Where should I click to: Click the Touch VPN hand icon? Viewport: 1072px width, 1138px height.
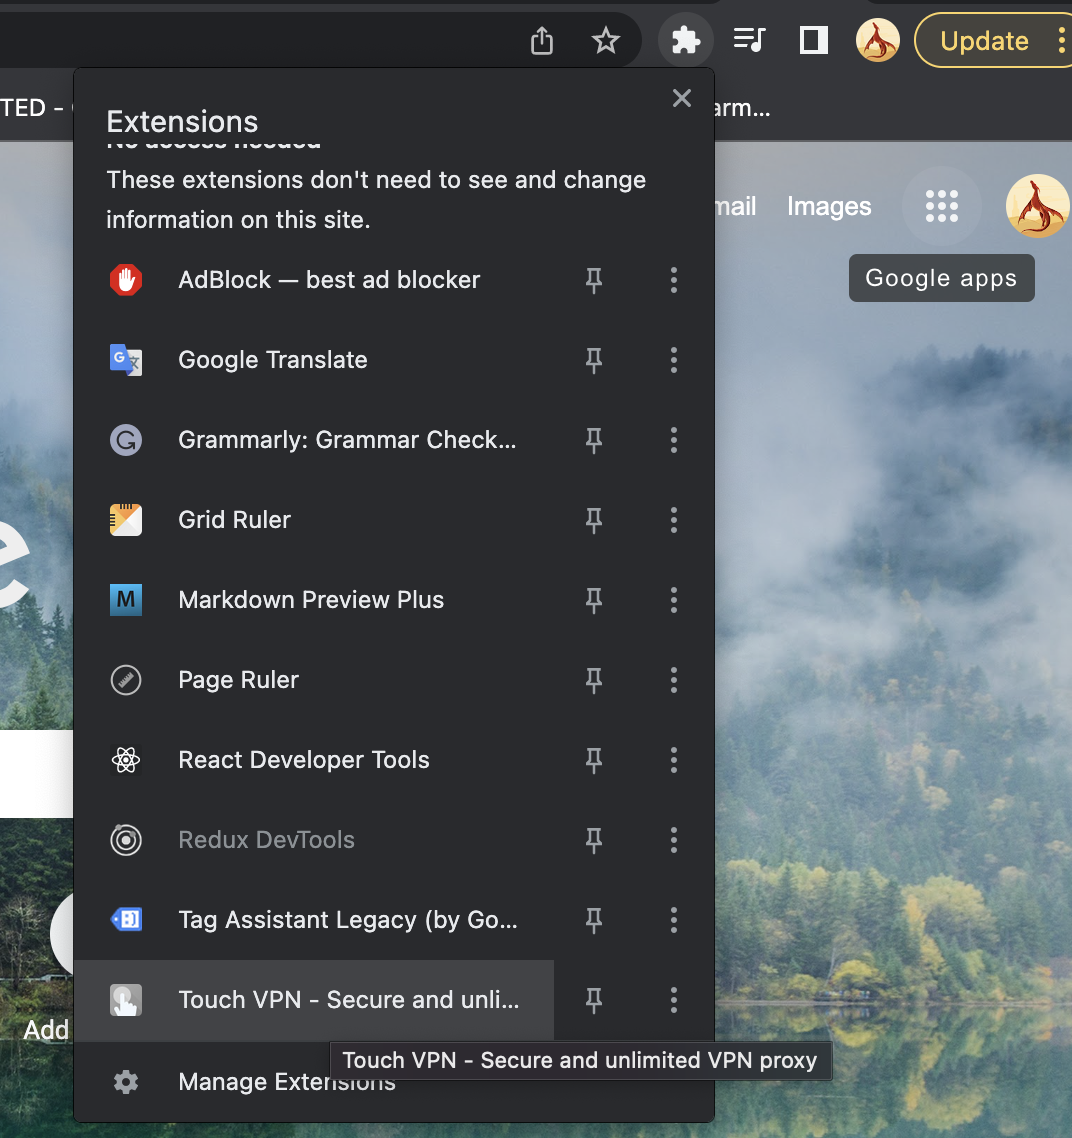[x=126, y=1000]
